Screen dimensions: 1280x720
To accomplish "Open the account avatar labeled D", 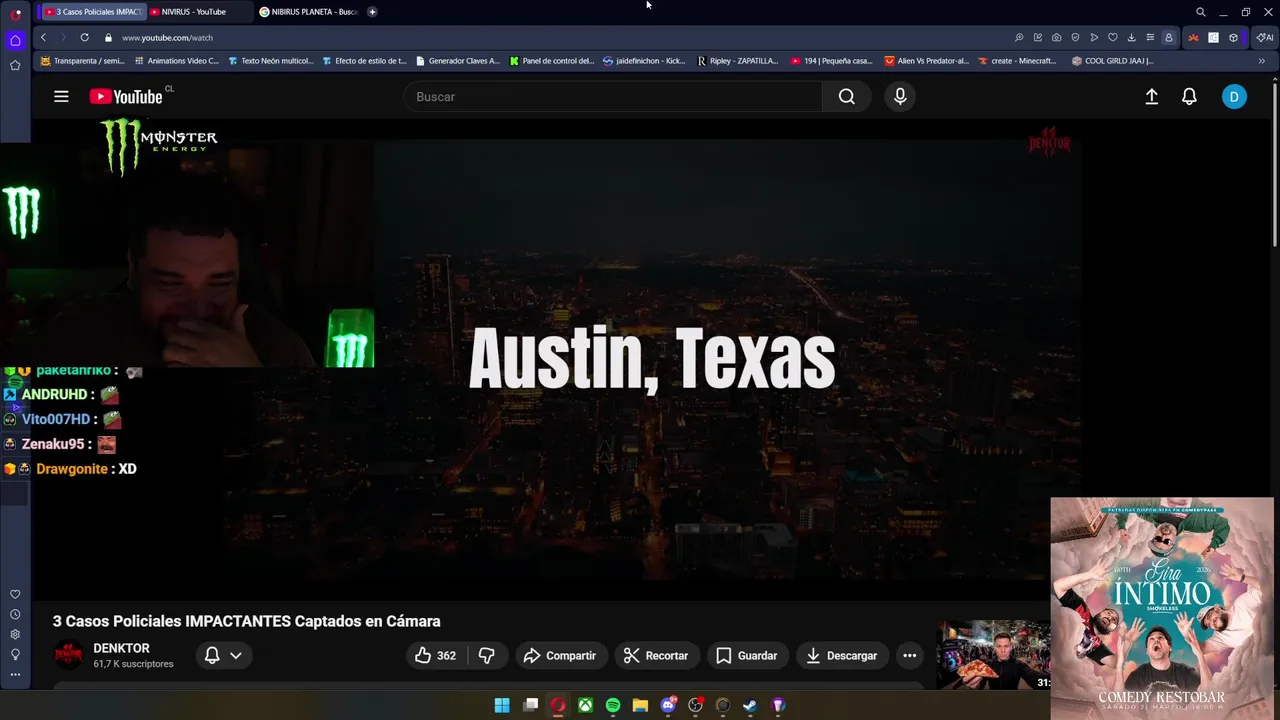I will tap(1234, 97).
